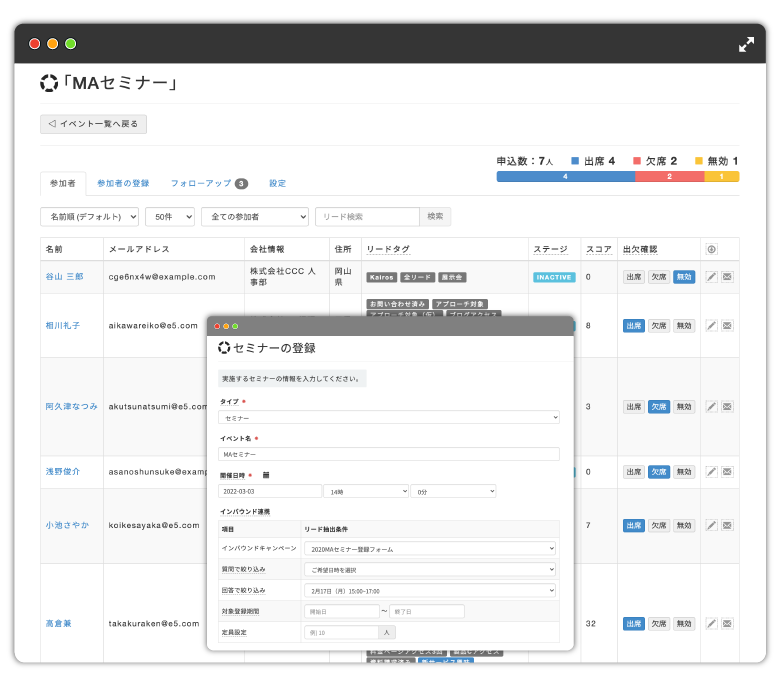Click the download icon in table header
This screenshot has height=680, width=780.
711,249
